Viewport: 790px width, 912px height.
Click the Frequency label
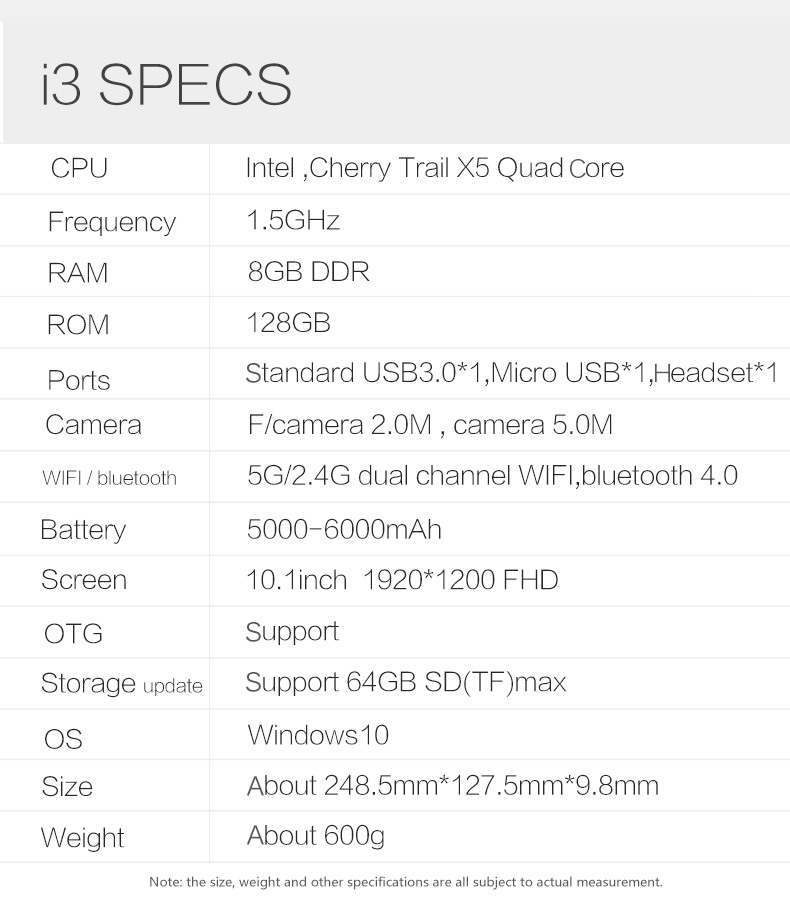(111, 222)
